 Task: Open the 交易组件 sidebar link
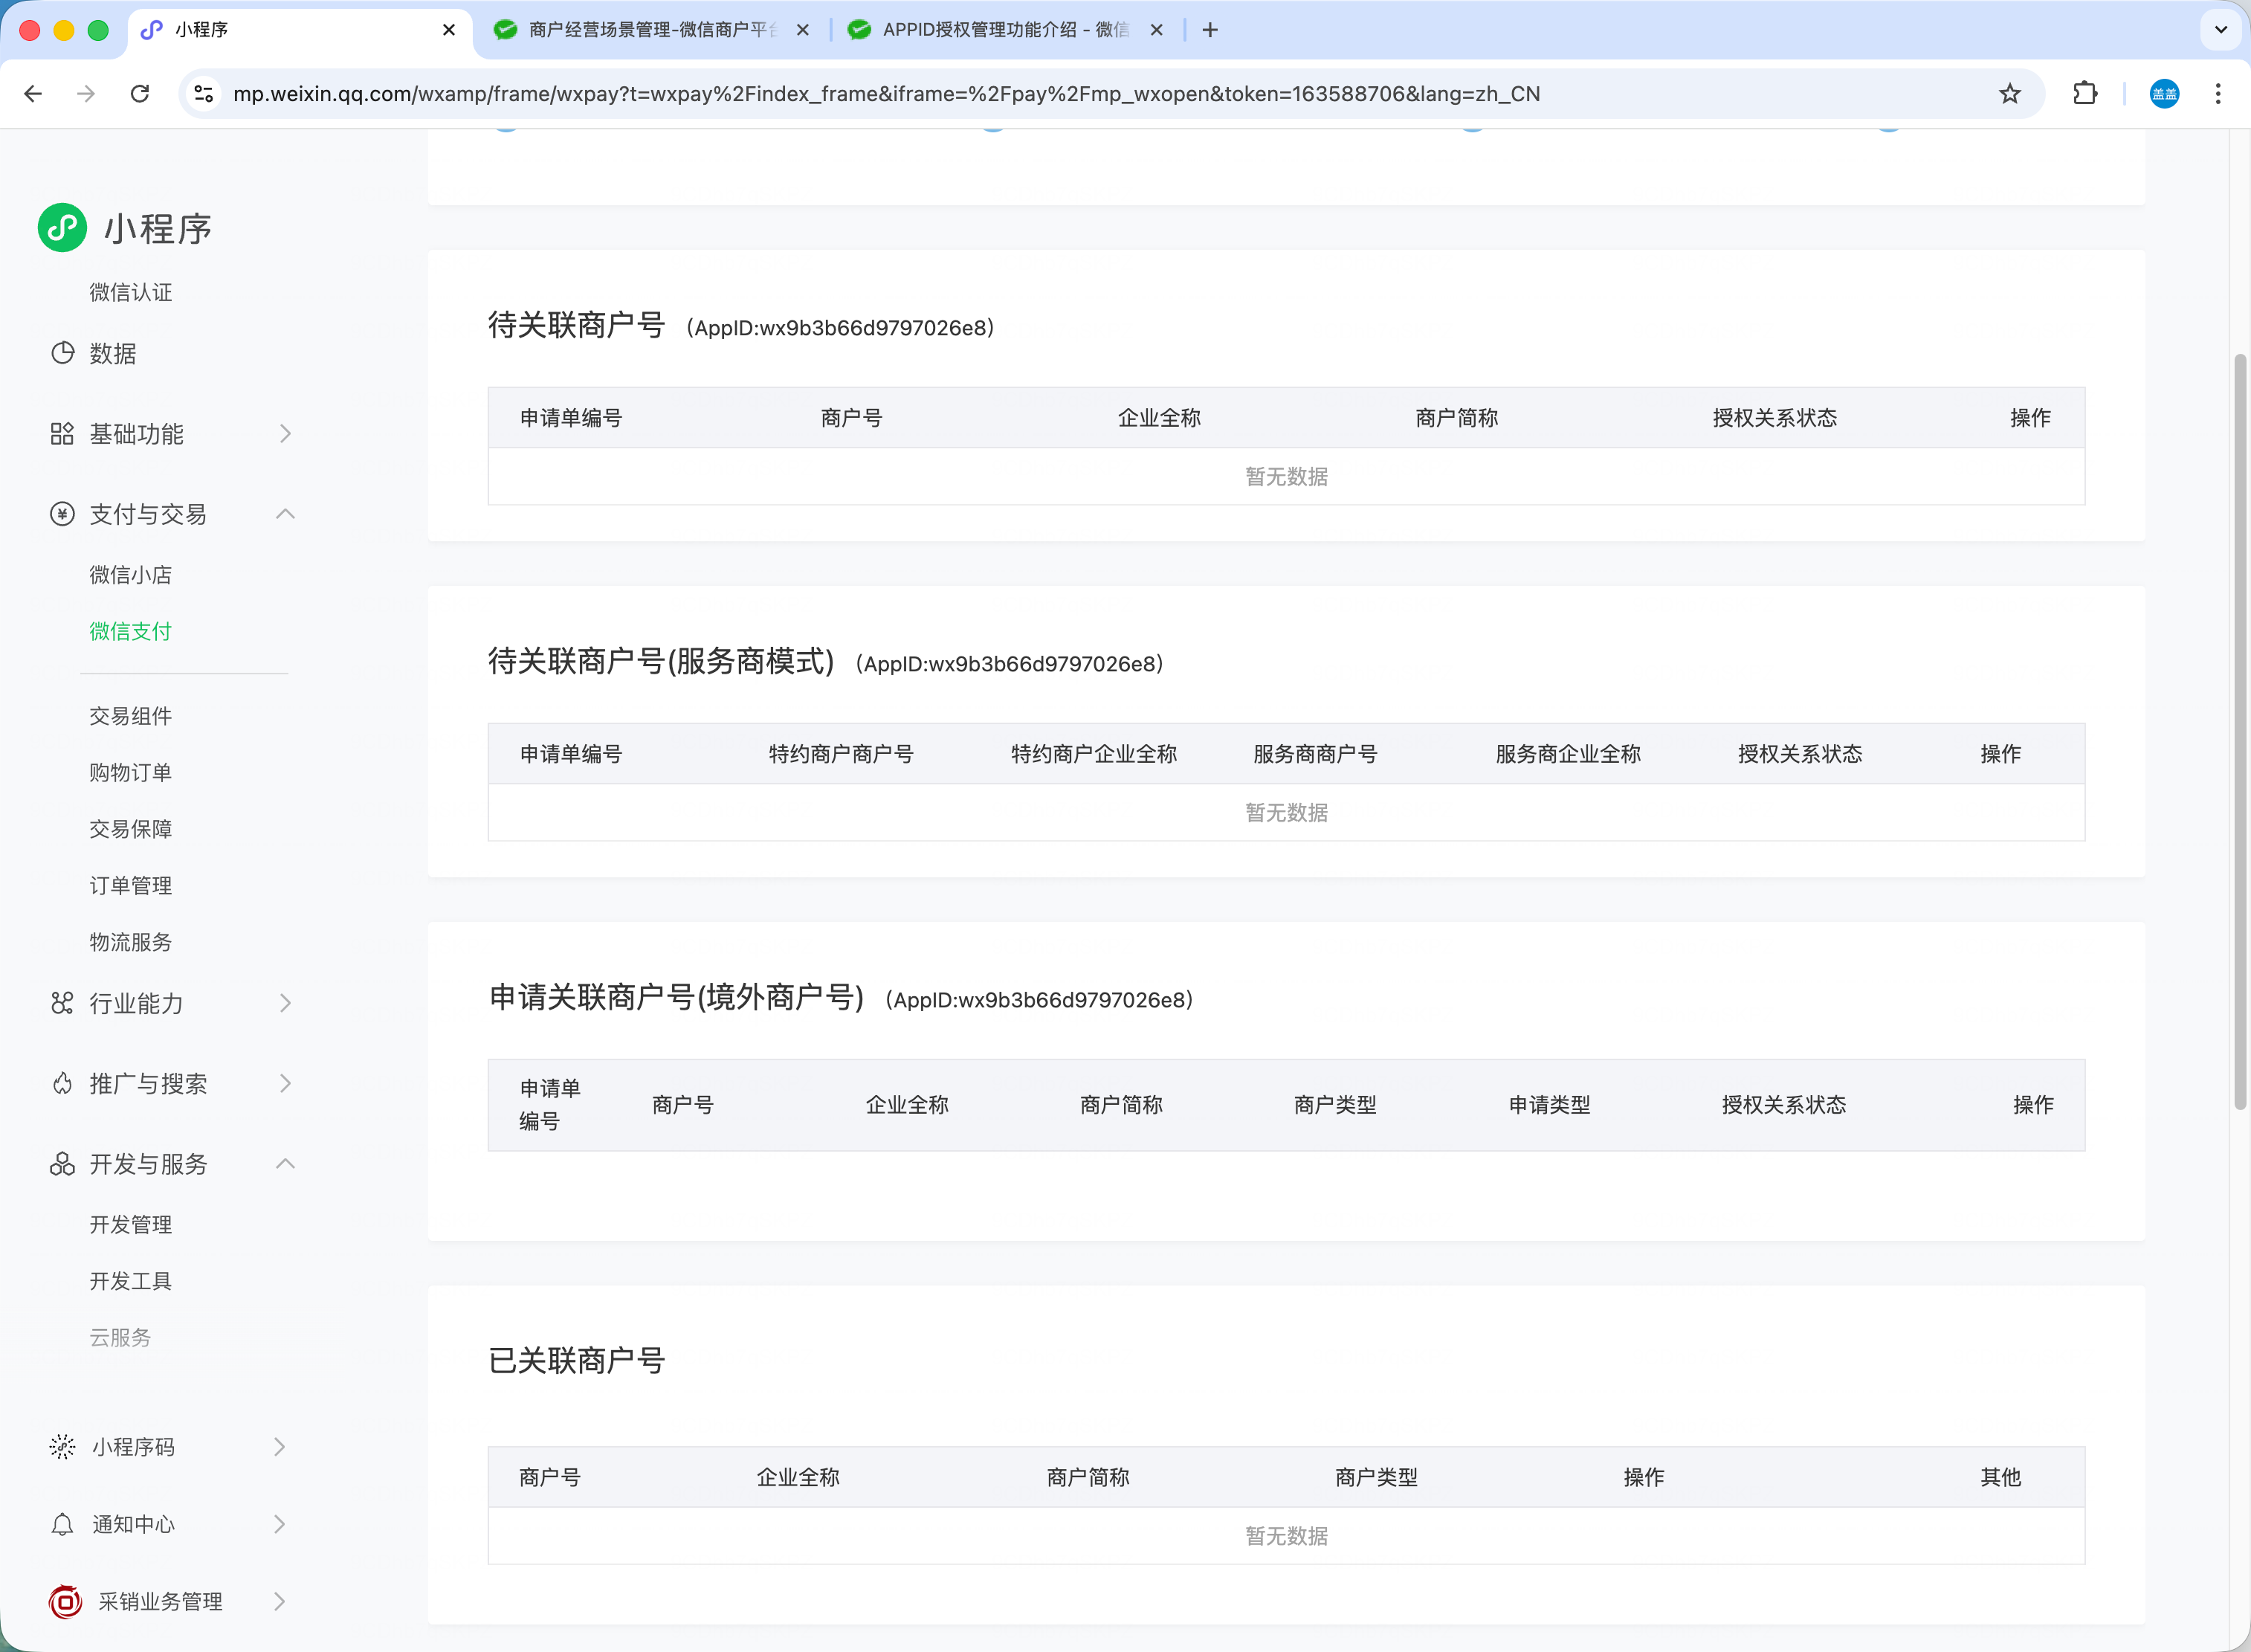pos(130,716)
